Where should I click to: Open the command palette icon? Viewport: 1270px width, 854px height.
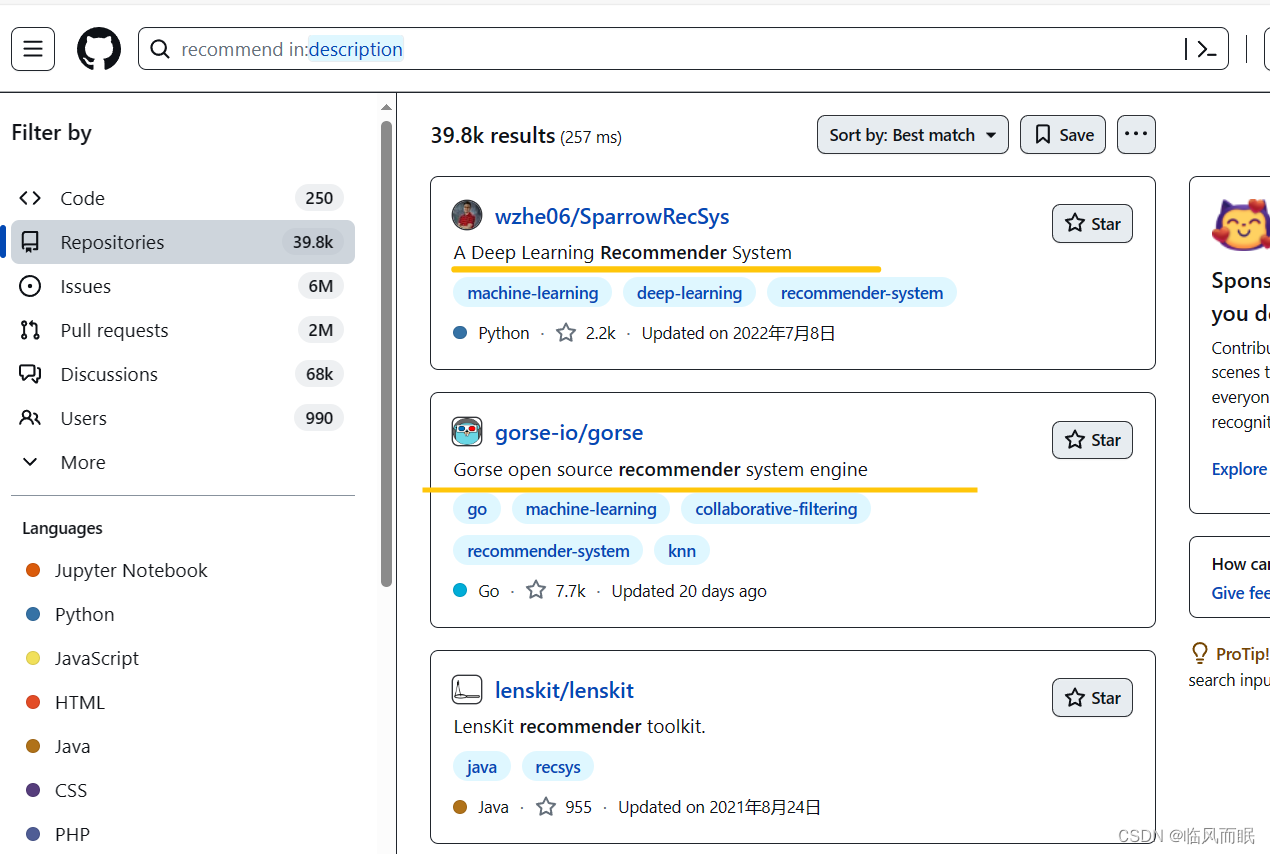pyautogui.click(x=1206, y=49)
